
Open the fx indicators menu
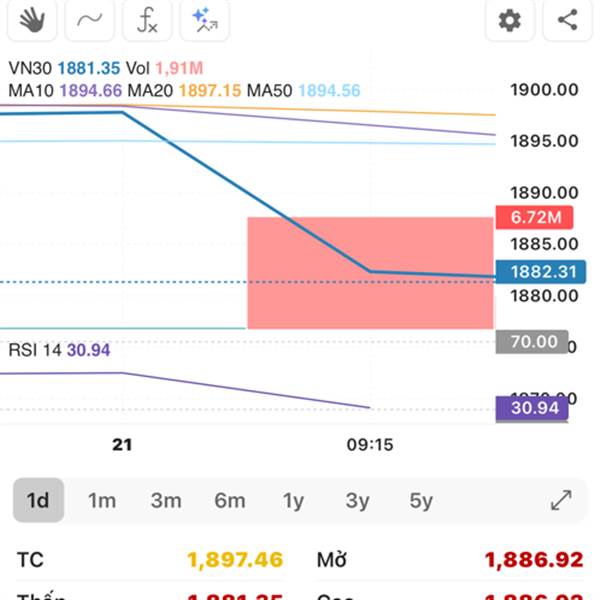click(147, 19)
